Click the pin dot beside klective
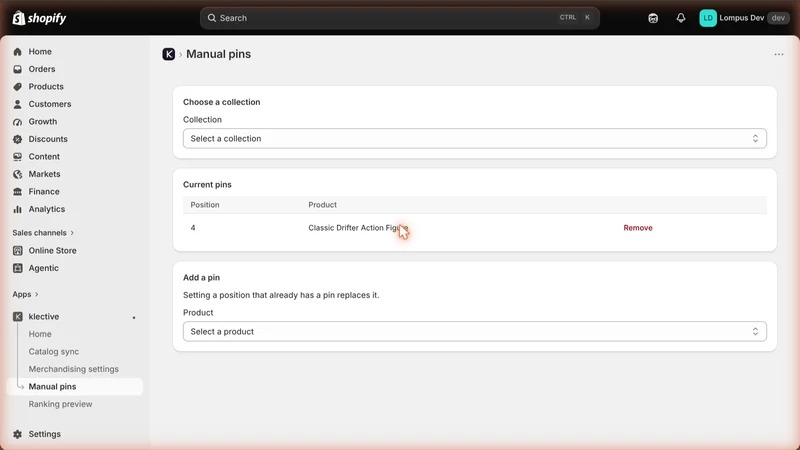Screen dimensions: 800x450 pos(134,317)
